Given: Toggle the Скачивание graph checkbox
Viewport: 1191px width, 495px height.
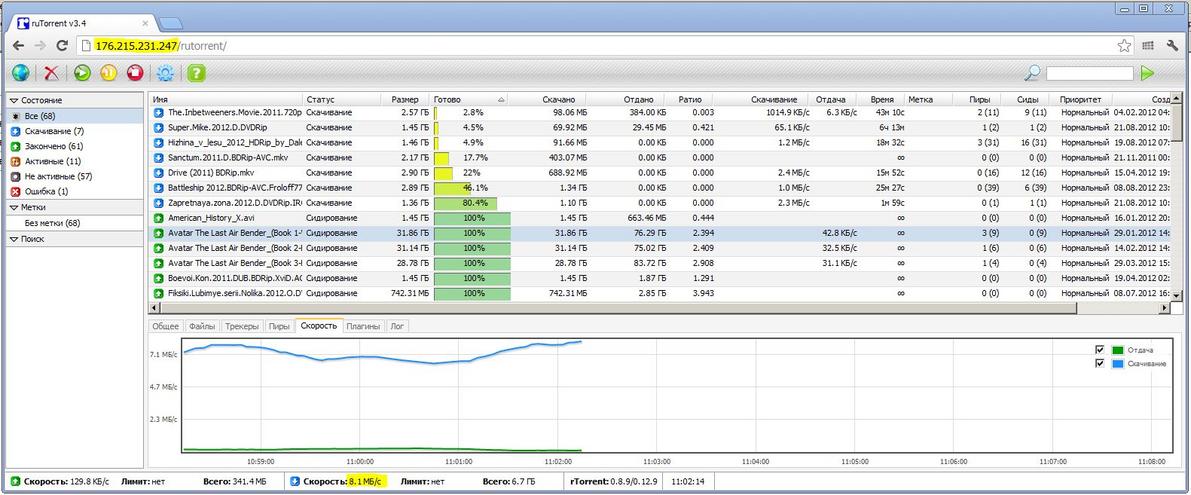Looking at the screenshot, I should (1100, 364).
